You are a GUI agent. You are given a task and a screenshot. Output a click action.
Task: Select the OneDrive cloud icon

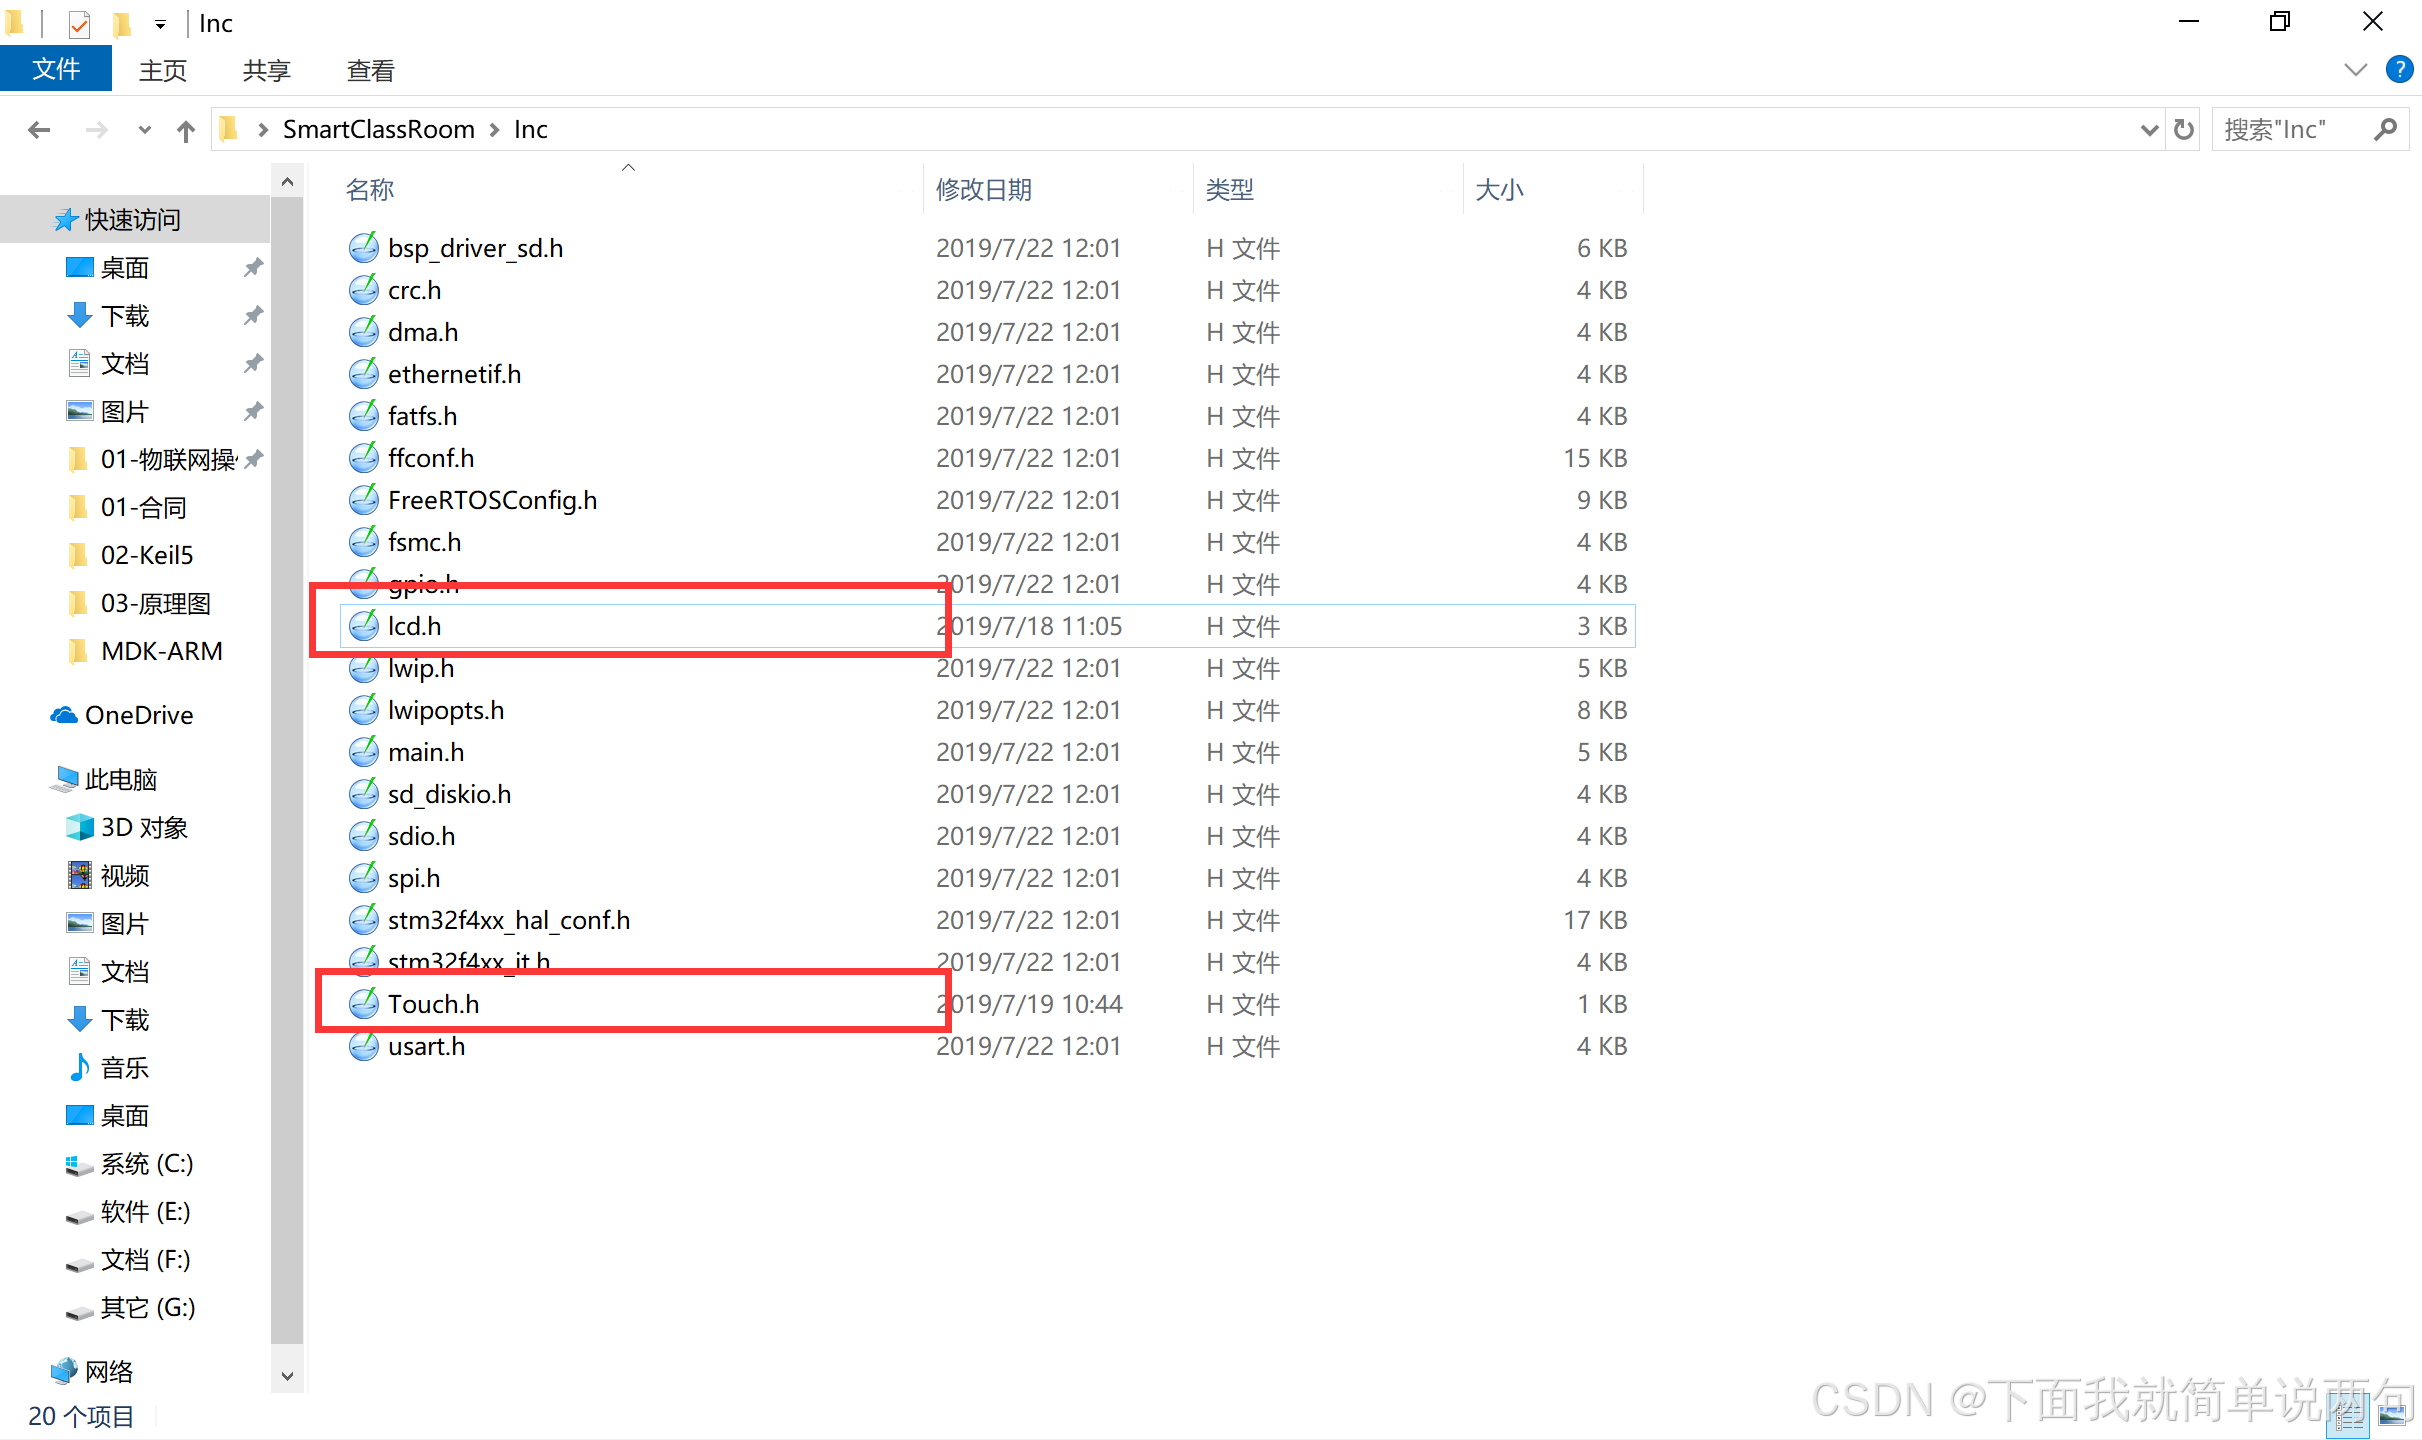64,715
